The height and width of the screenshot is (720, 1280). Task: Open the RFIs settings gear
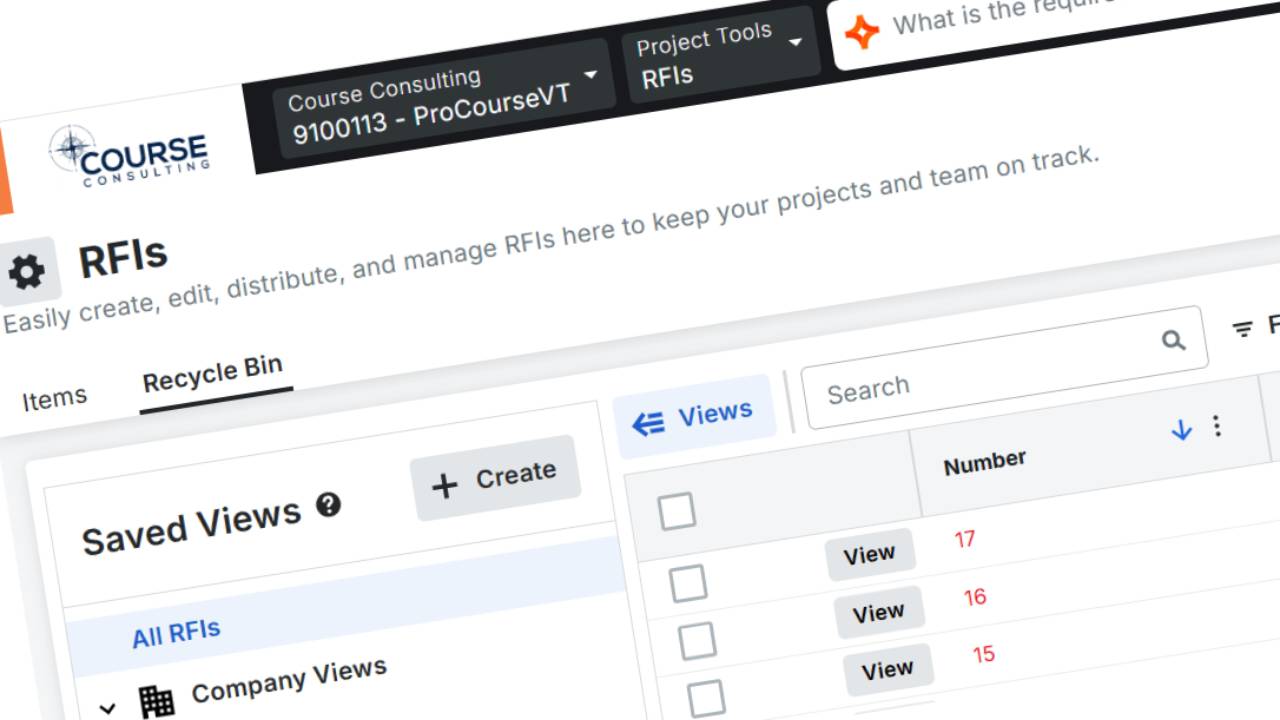(26, 272)
